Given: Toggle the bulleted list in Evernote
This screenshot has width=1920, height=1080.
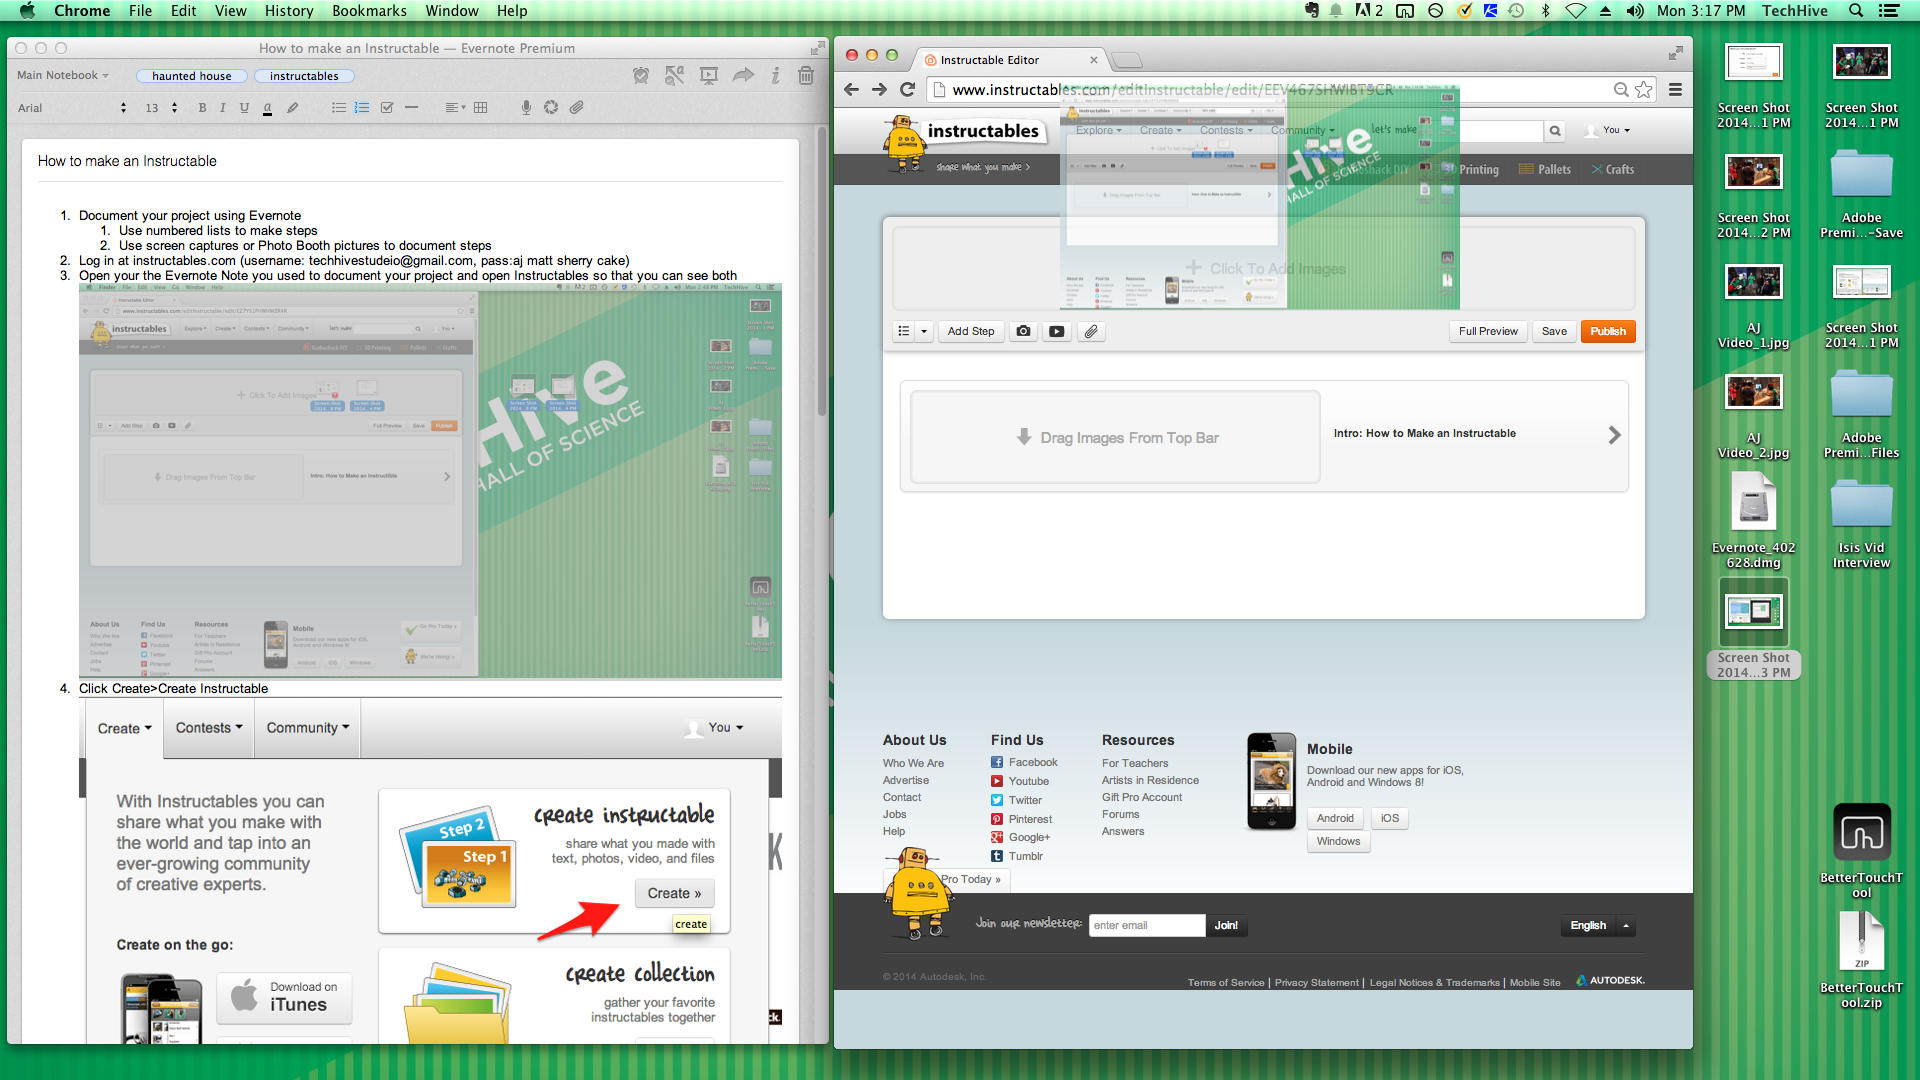Looking at the screenshot, I should coord(339,107).
